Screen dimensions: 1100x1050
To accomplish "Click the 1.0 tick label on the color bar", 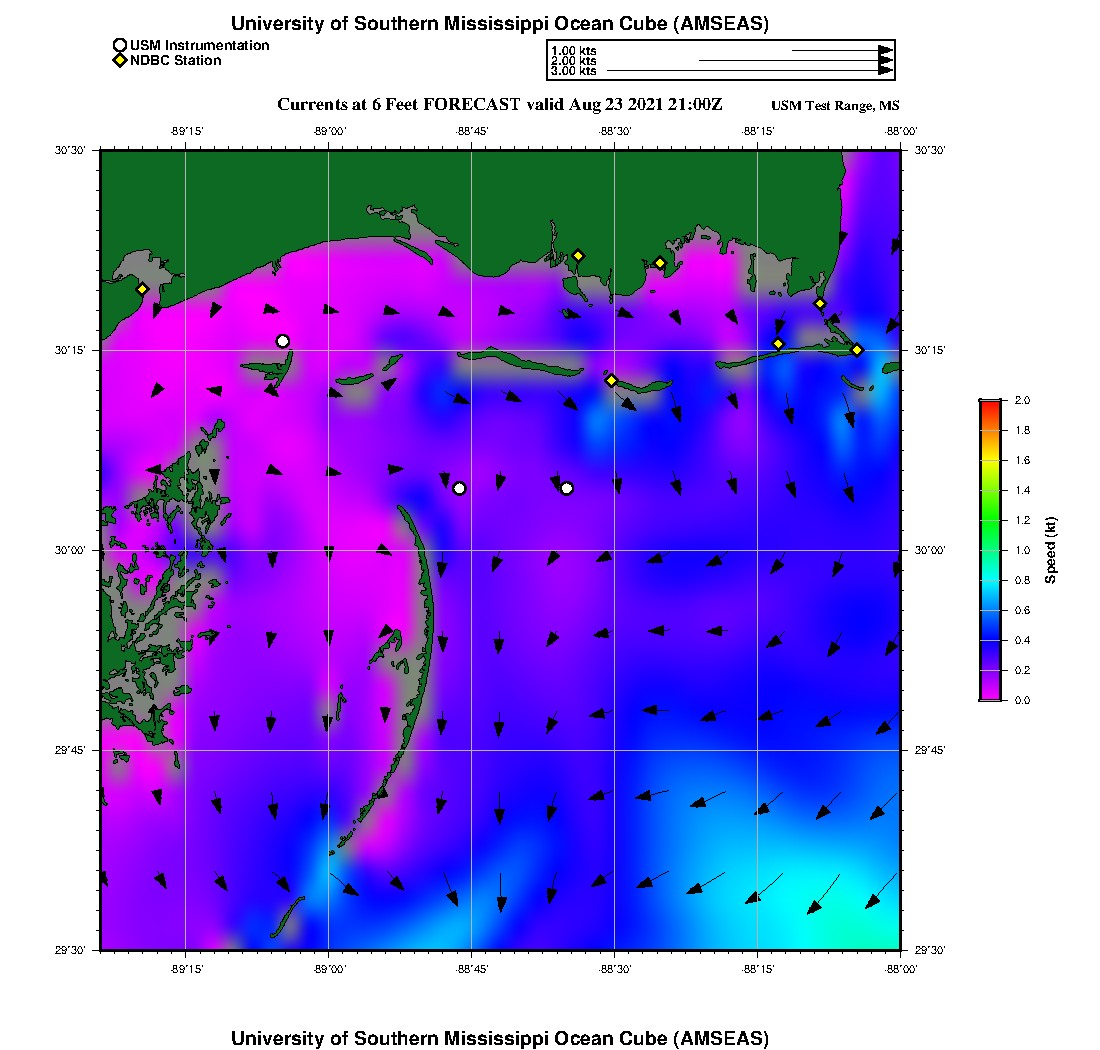I will coord(1020,550).
